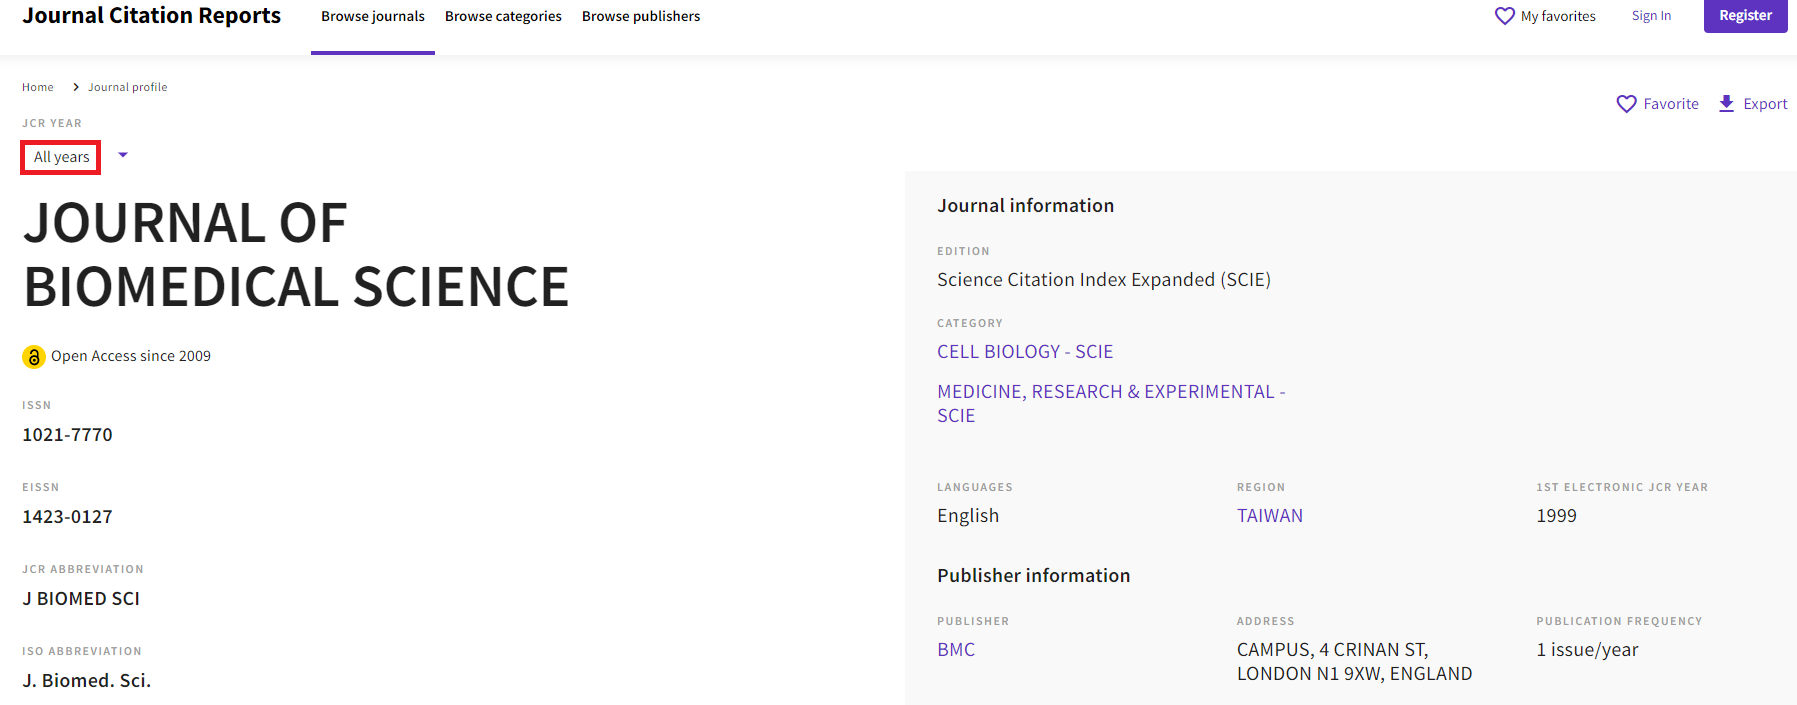
Task: Add journal via Favorite label
Action: 1671,104
